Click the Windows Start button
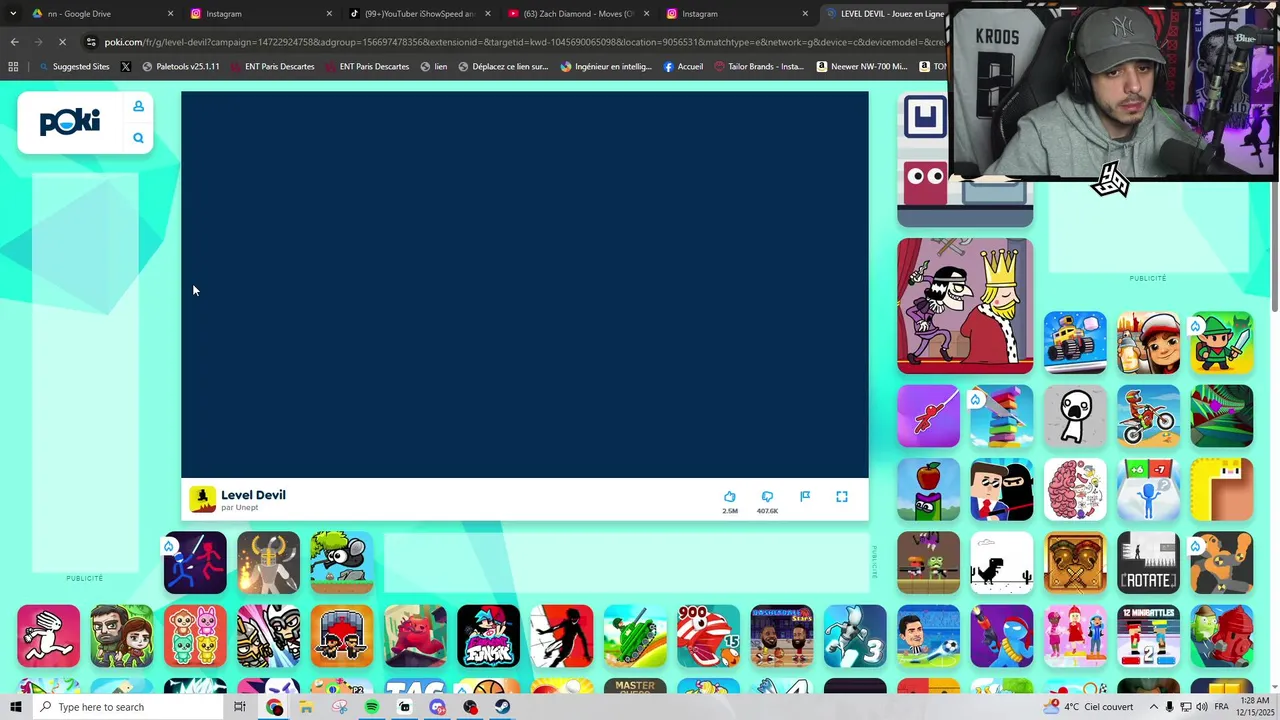Screen dimensions: 1280x720 pyautogui.click(x=15, y=707)
